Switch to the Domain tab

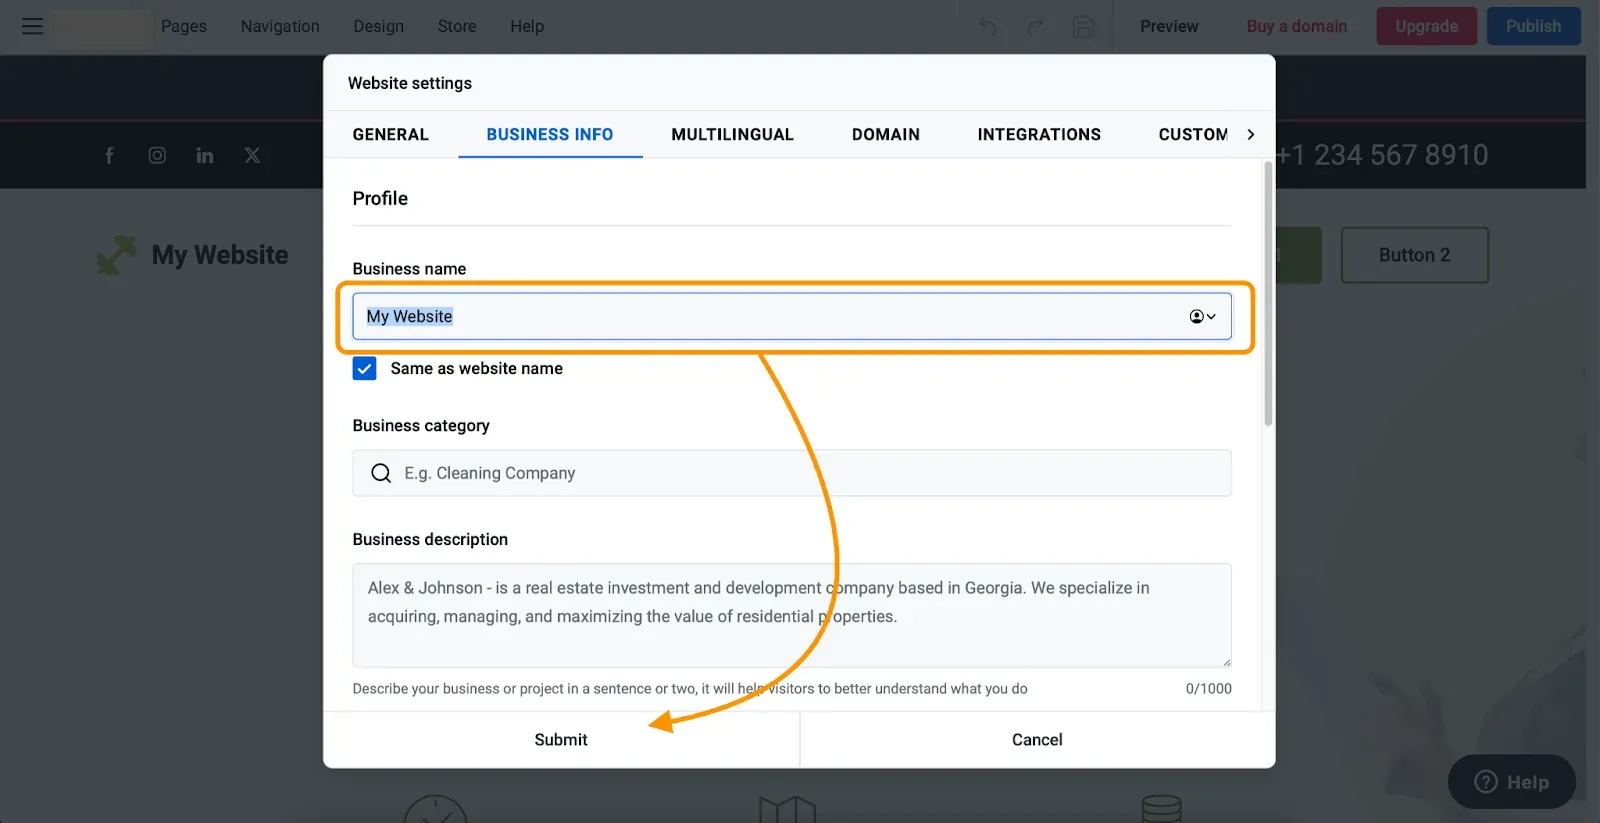(885, 135)
